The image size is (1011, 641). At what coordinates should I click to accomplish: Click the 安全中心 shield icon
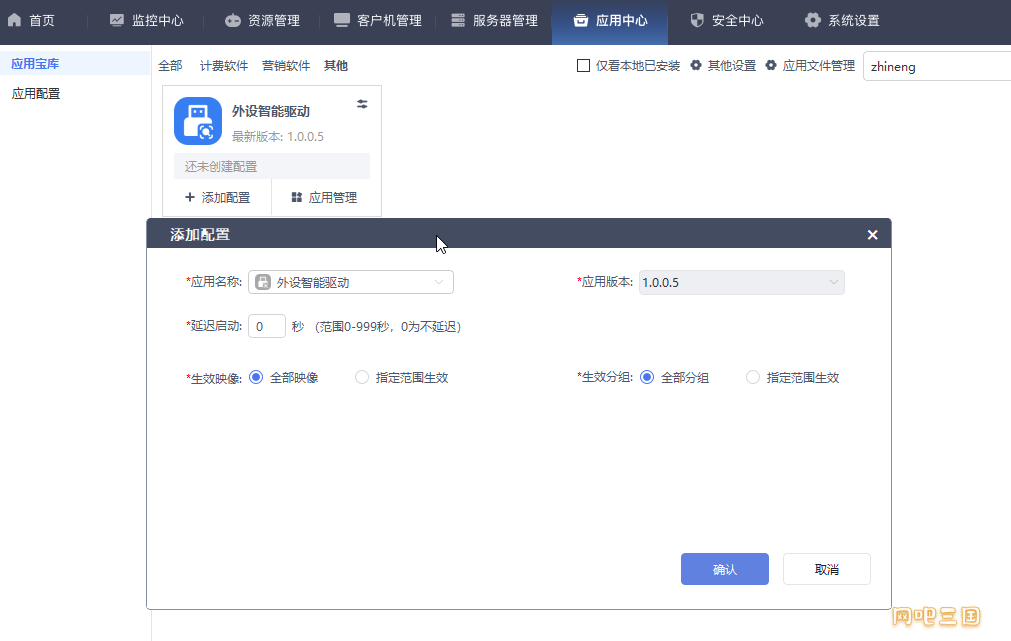(697, 20)
